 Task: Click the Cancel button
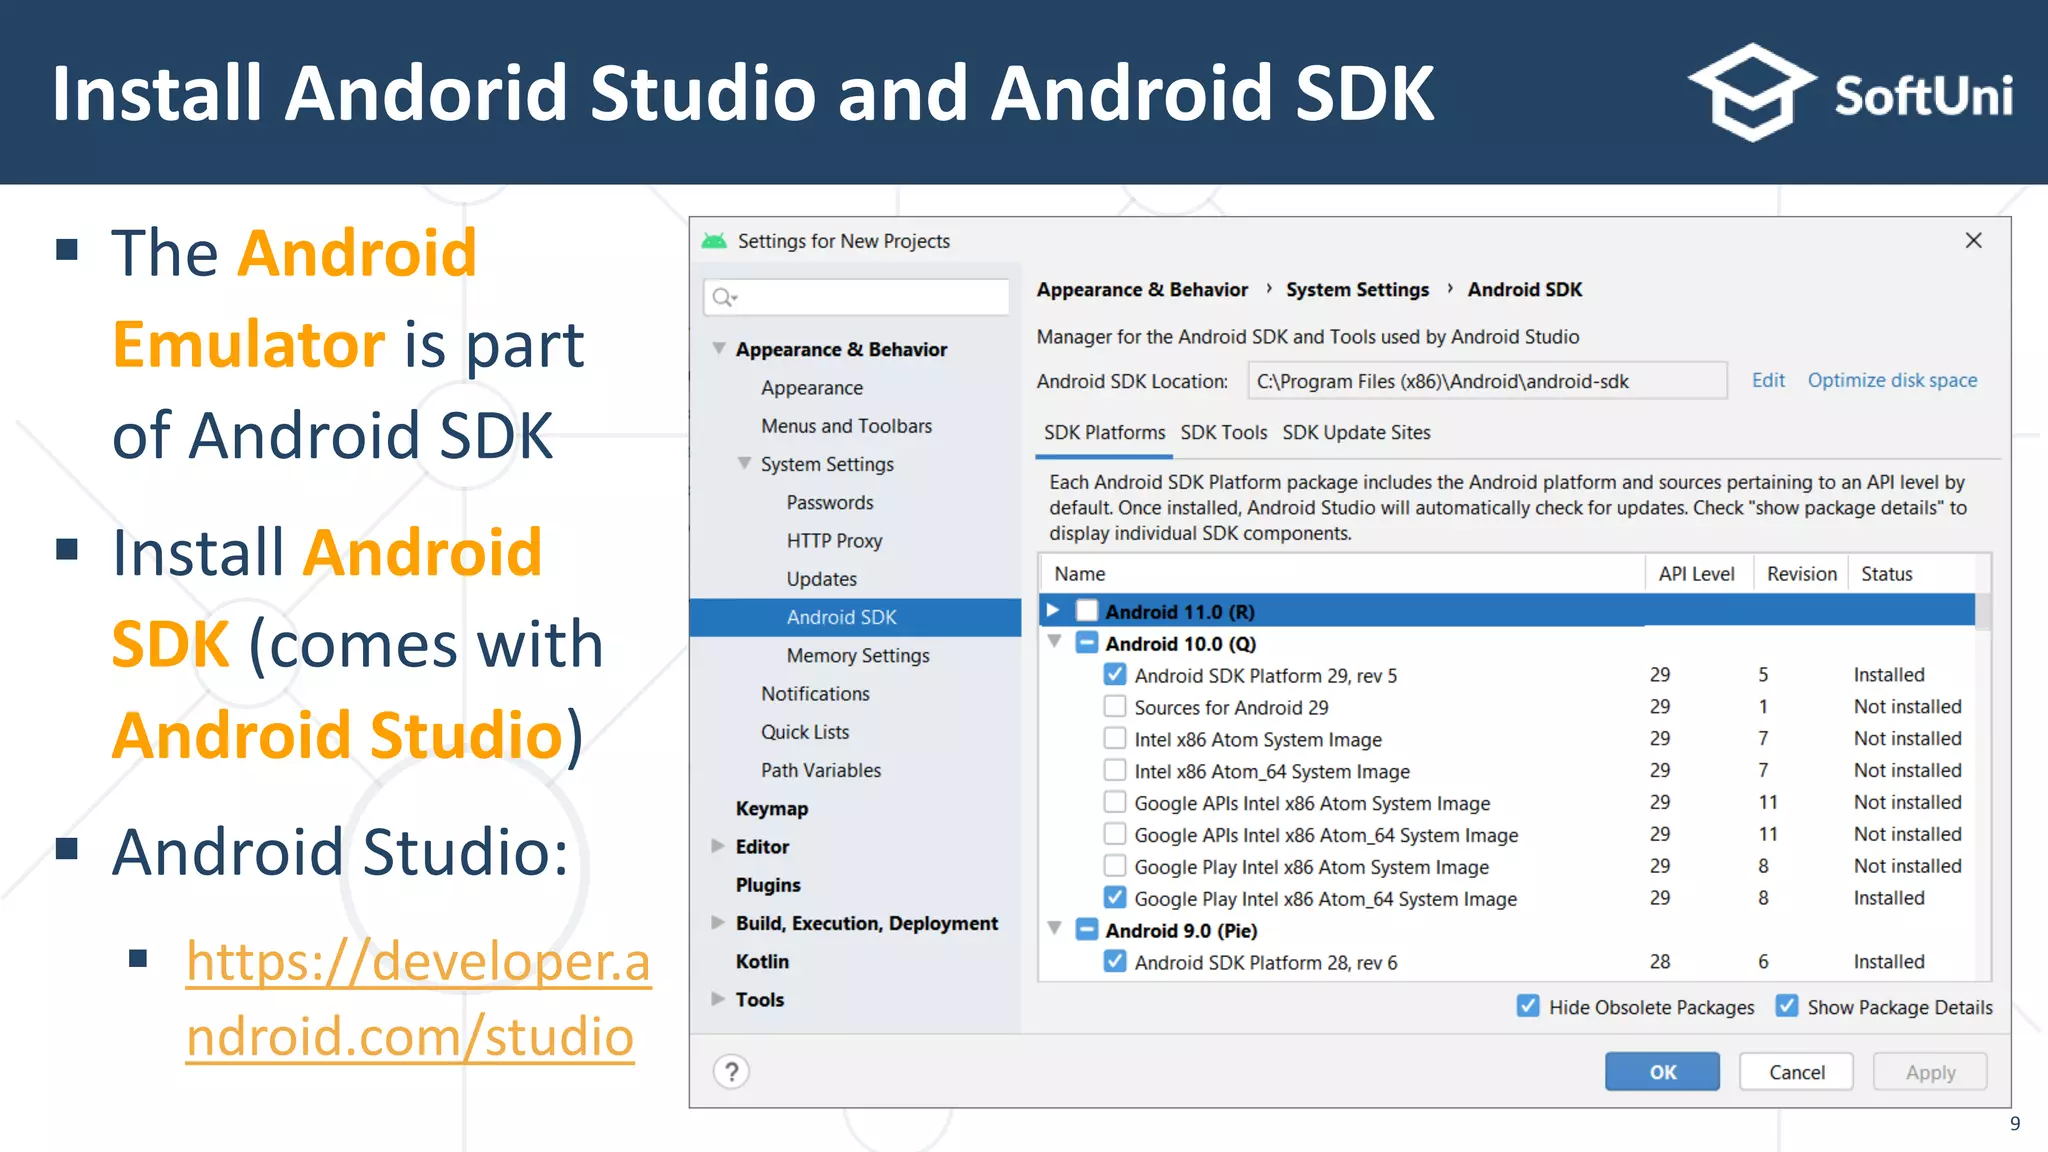(1796, 1072)
